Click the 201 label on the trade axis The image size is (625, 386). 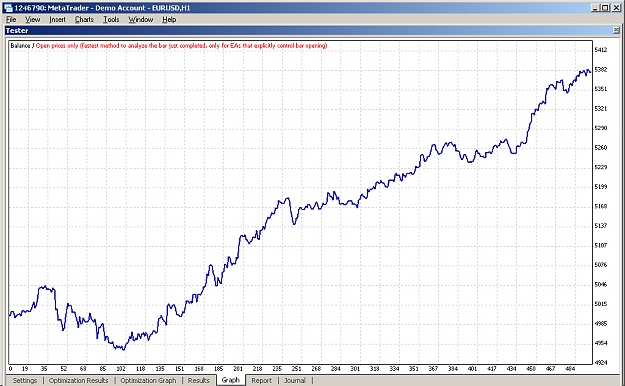pos(238,369)
